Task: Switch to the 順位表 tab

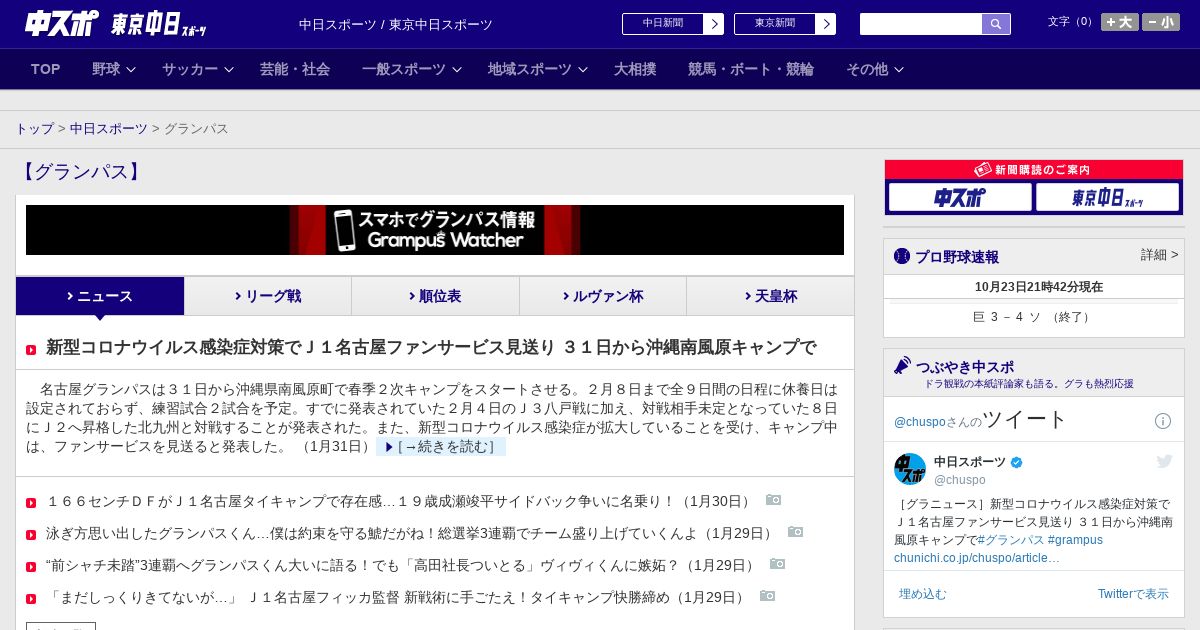Action: [x=435, y=296]
